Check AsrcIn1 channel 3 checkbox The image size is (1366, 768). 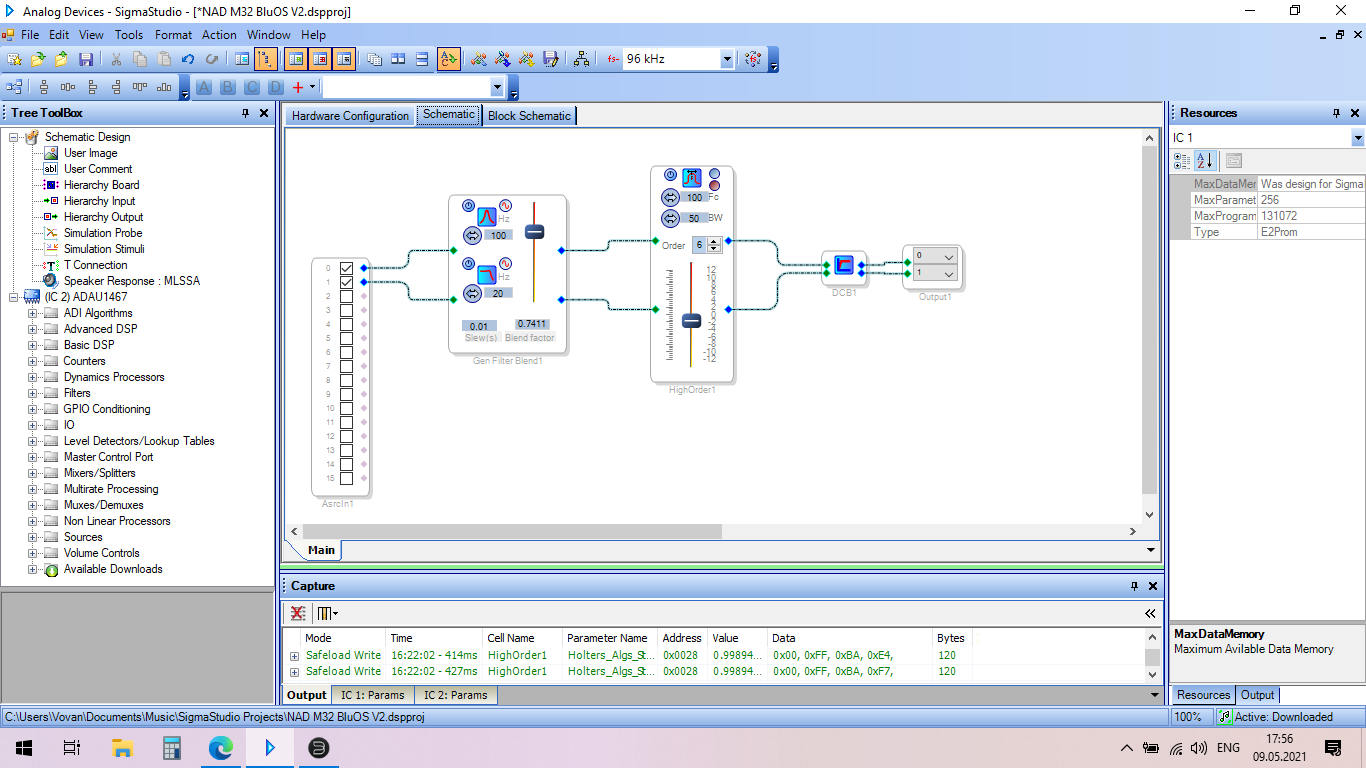click(346, 310)
